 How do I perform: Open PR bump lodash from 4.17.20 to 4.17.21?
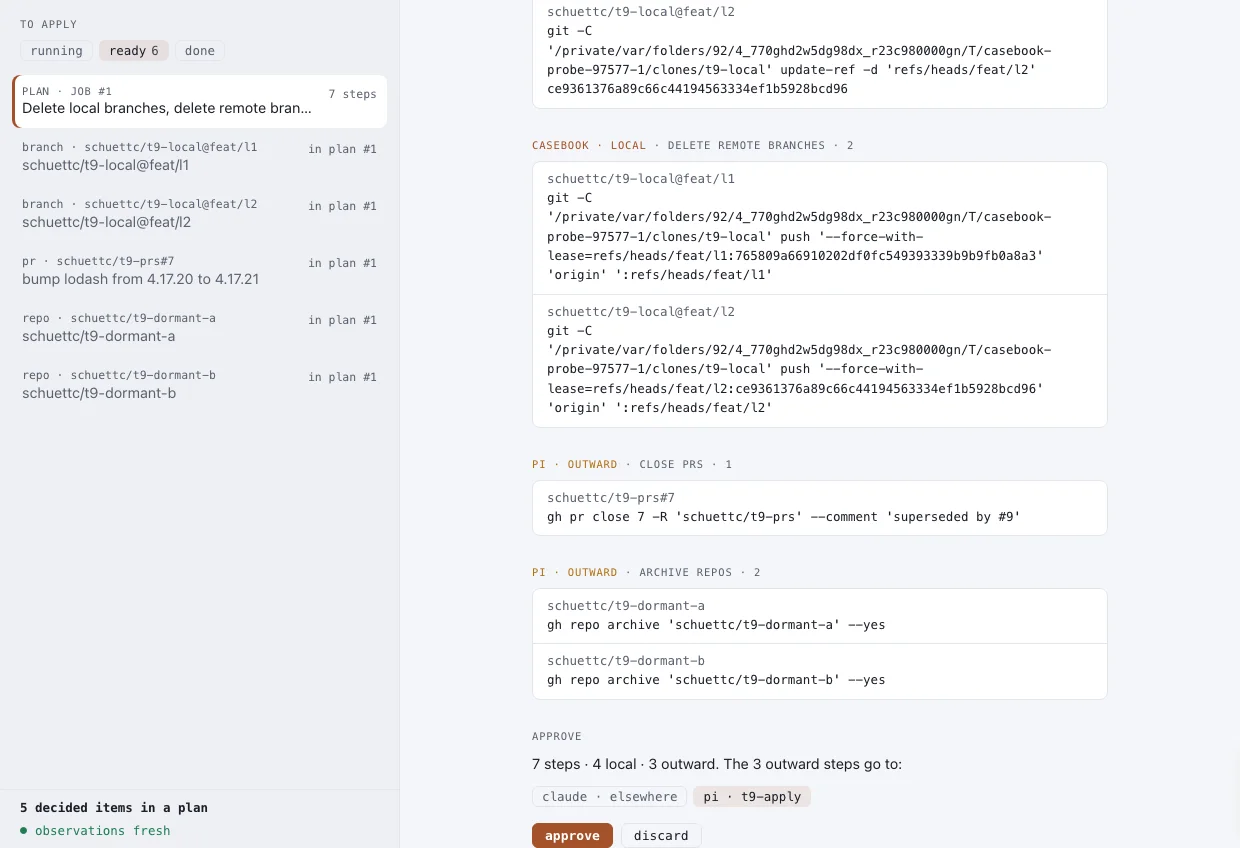[200, 271]
